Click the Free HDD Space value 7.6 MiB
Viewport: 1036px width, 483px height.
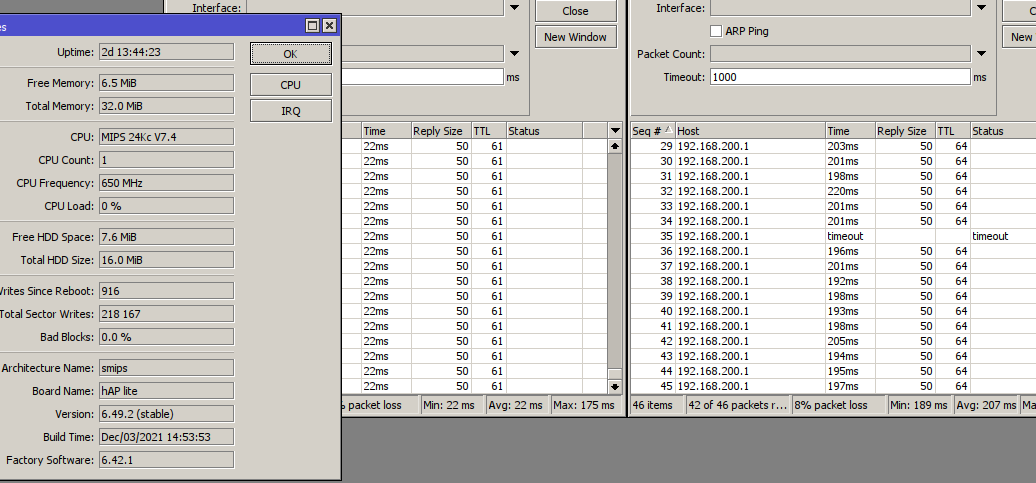click(166, 237)
